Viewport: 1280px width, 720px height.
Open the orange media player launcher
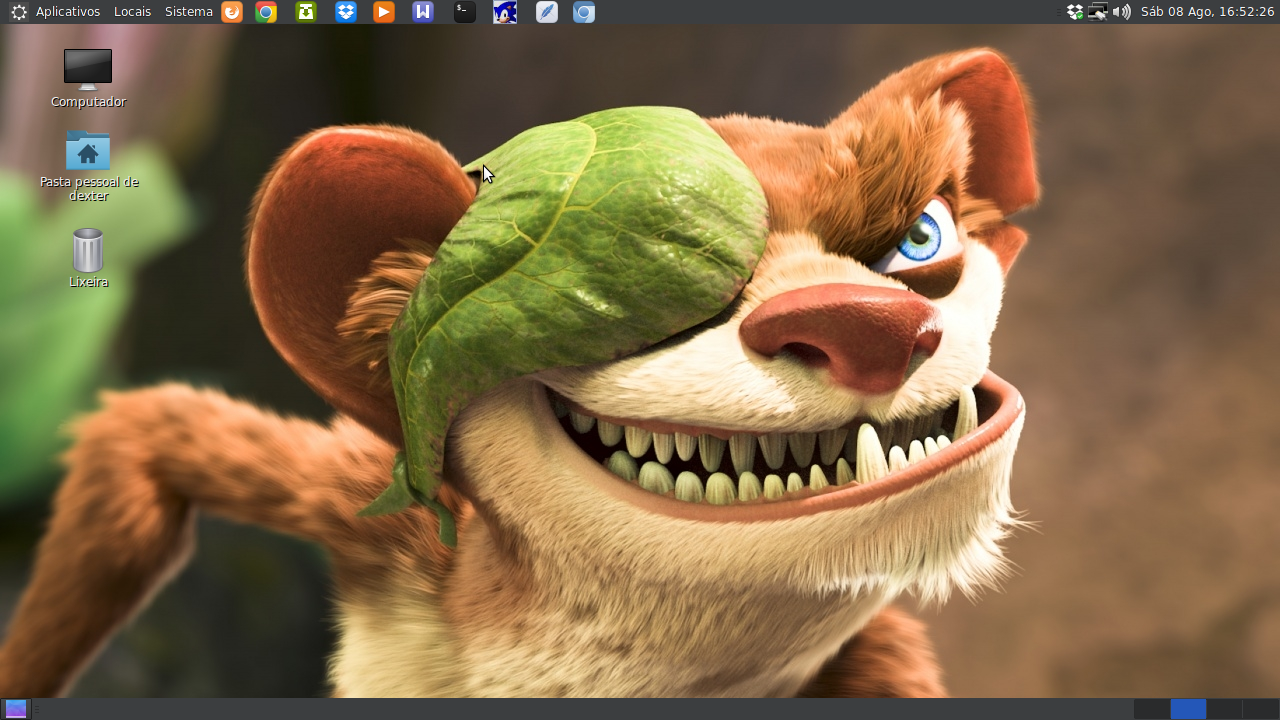384,12
